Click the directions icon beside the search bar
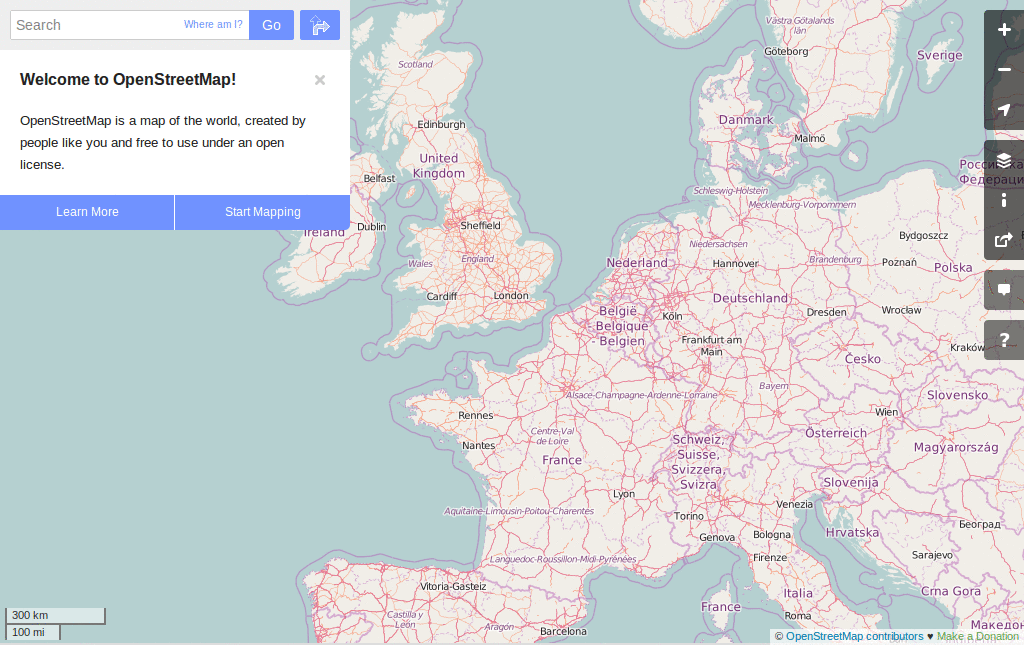Screen dimensions: 1024x645 pos(319,24)
